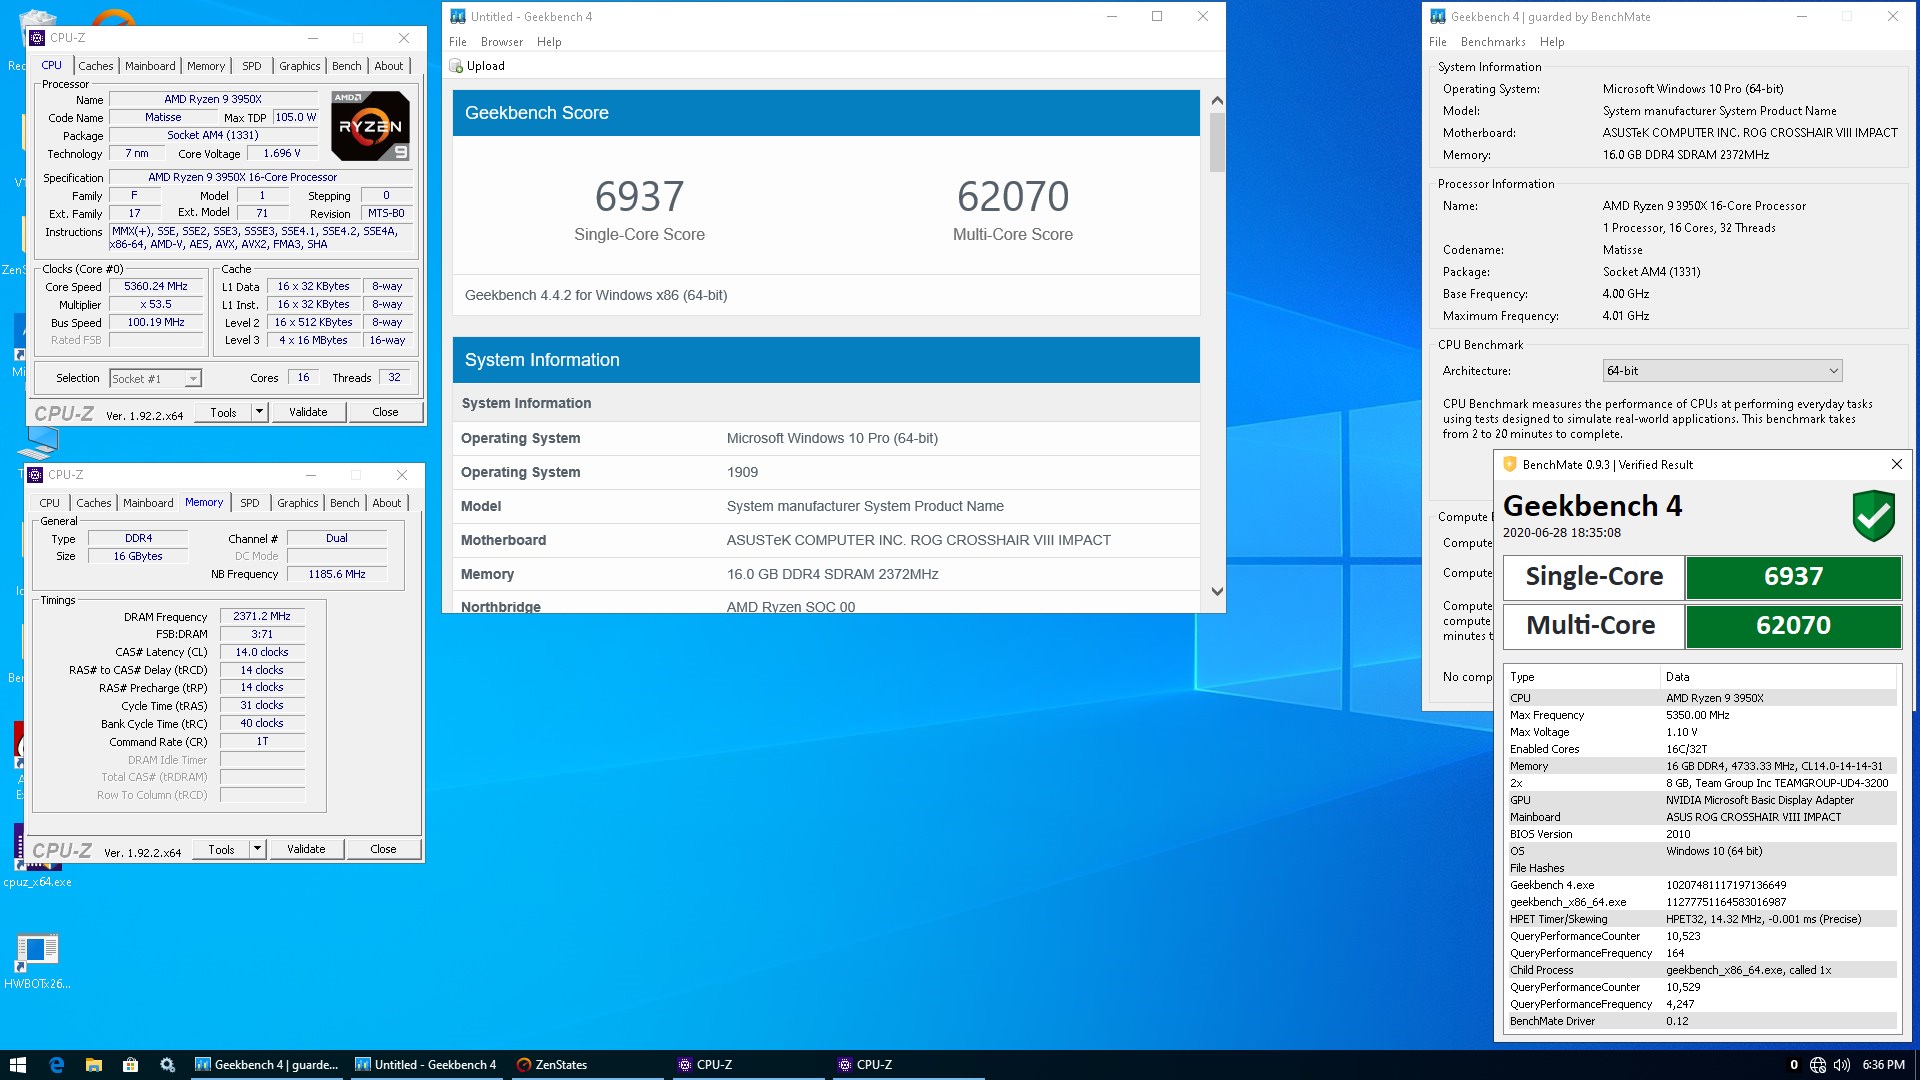Click the Geekbench 4 guarded taskbar button
Viewport: 1920px width, 1080px height.
[x=266, y=1065]
